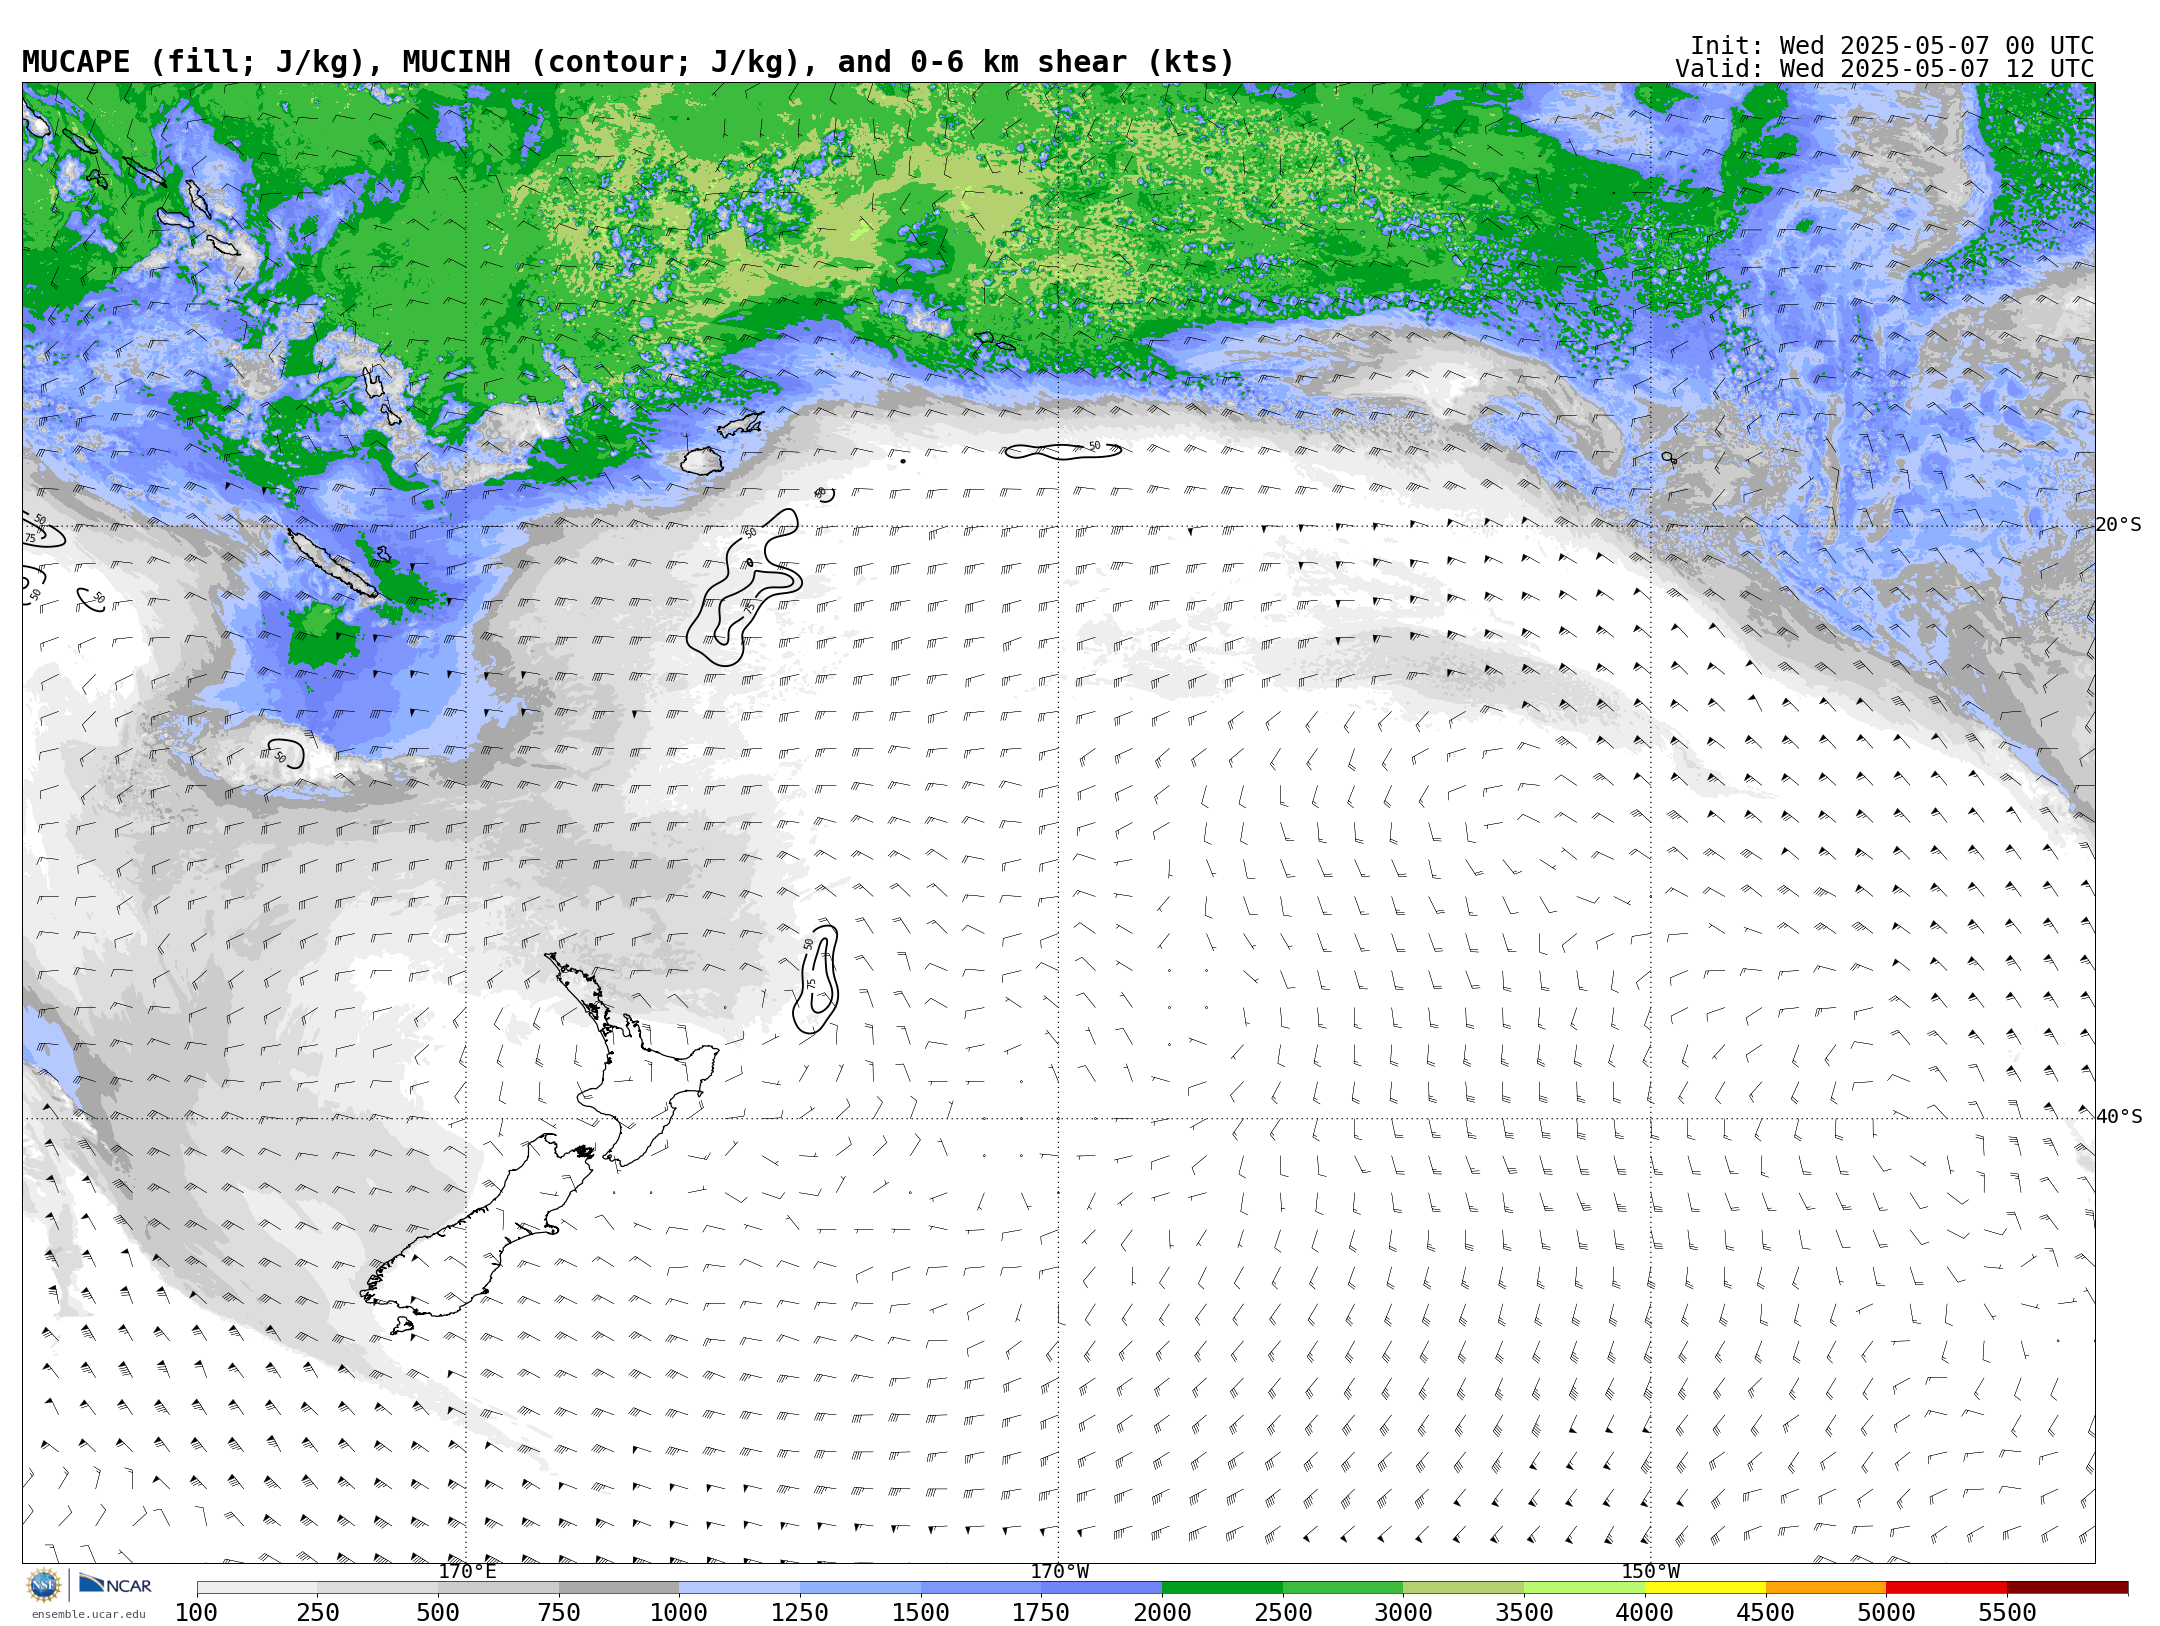The width and height of the screenshot is (2160, 1626).
Task: Click the 1000 colorbar tick label
Action: [x=679, y=1613]
